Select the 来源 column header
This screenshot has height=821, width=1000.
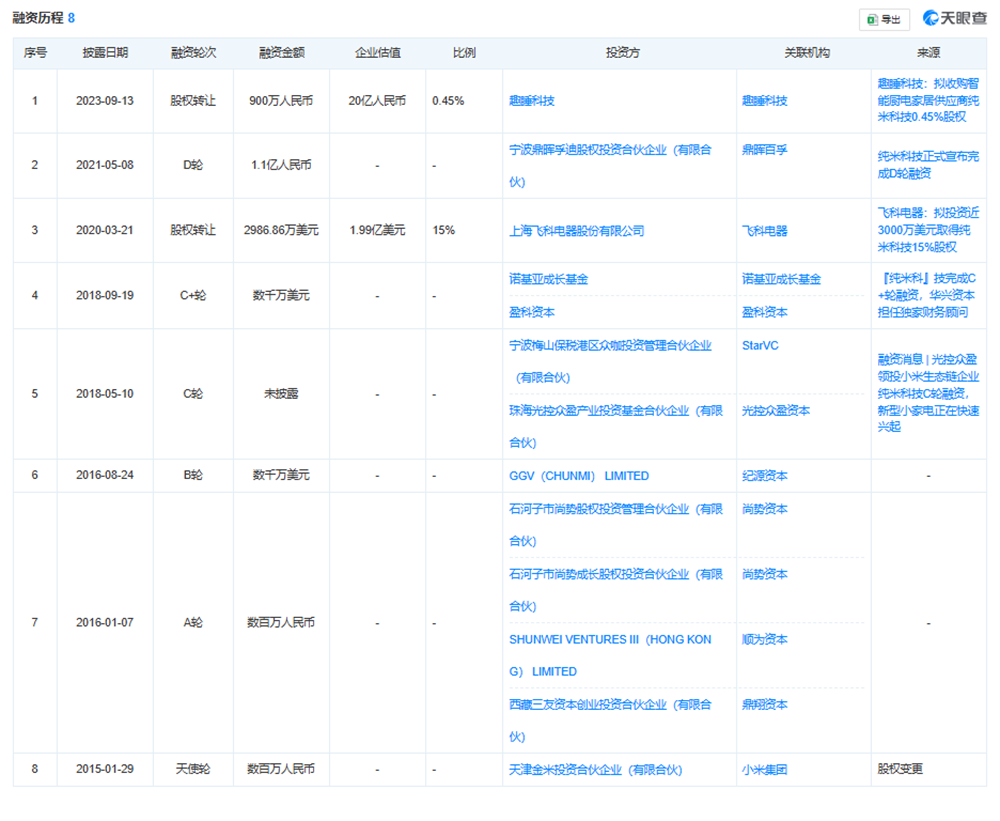pos(928,53)
